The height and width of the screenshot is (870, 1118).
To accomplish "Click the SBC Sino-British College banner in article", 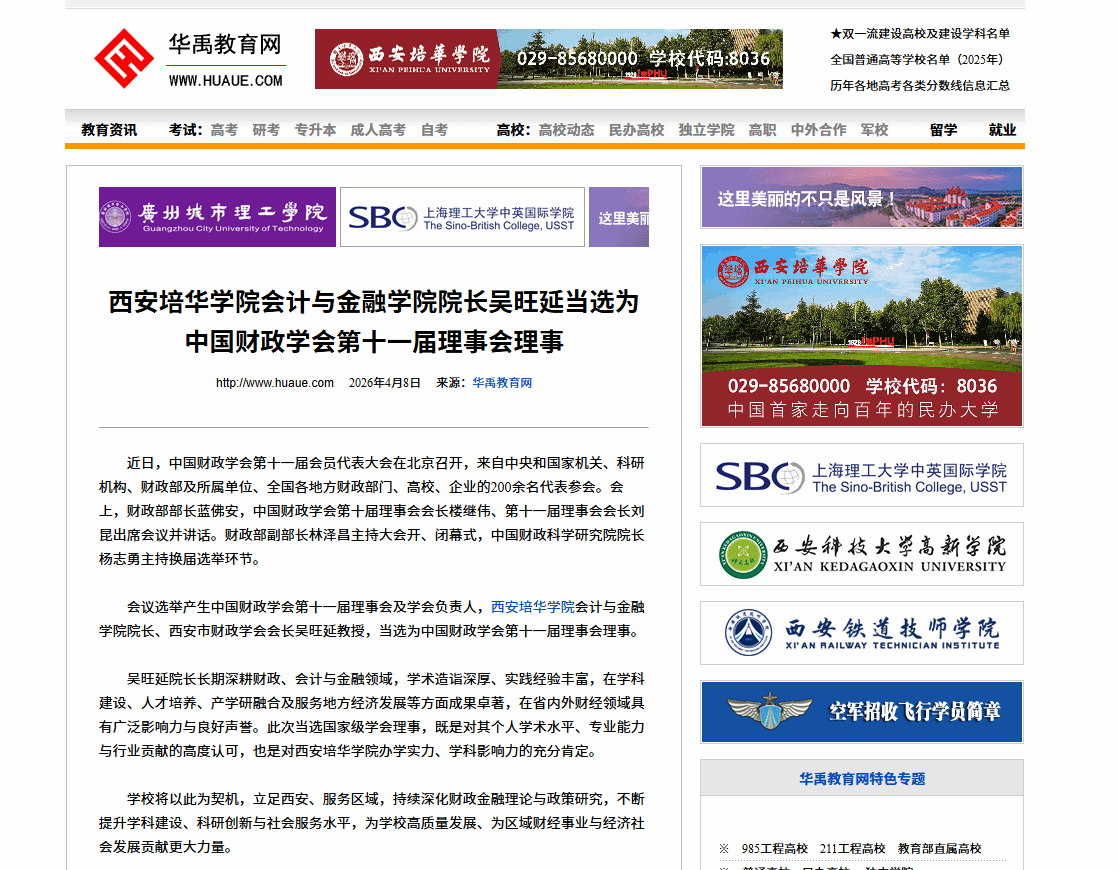I will click(462, 217).
